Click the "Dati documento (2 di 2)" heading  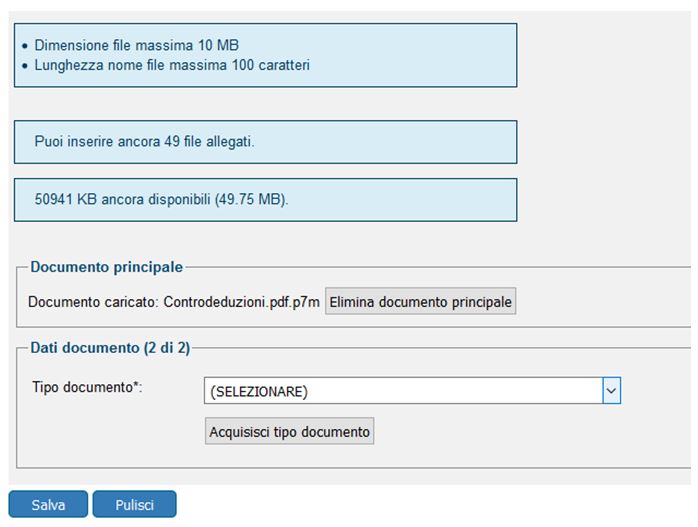(x=110, y=348)
